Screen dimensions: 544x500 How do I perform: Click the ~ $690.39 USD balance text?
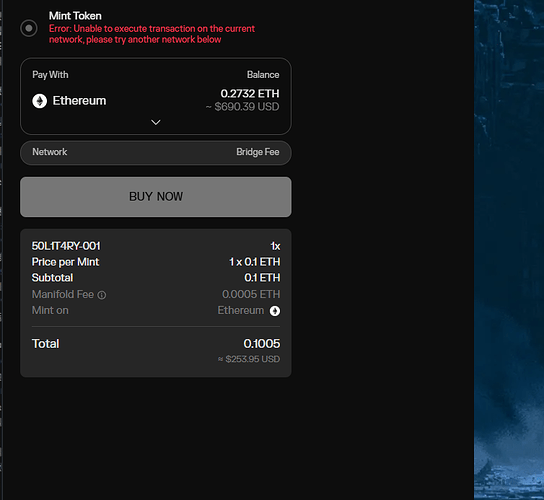pos(243,107)
